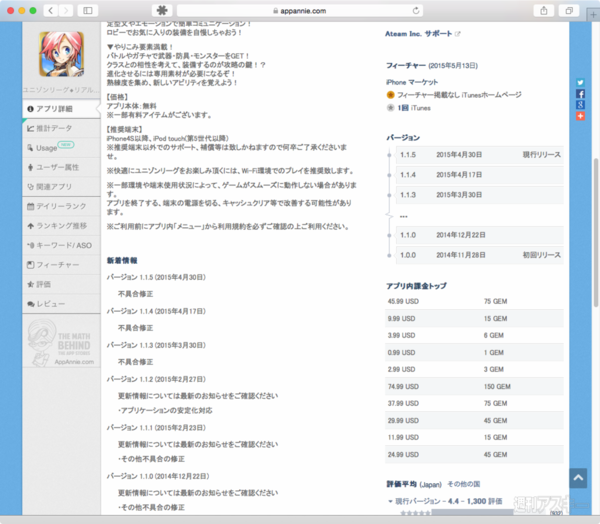Open the 評価 sidebar item
600x524 pixels.
61,284
